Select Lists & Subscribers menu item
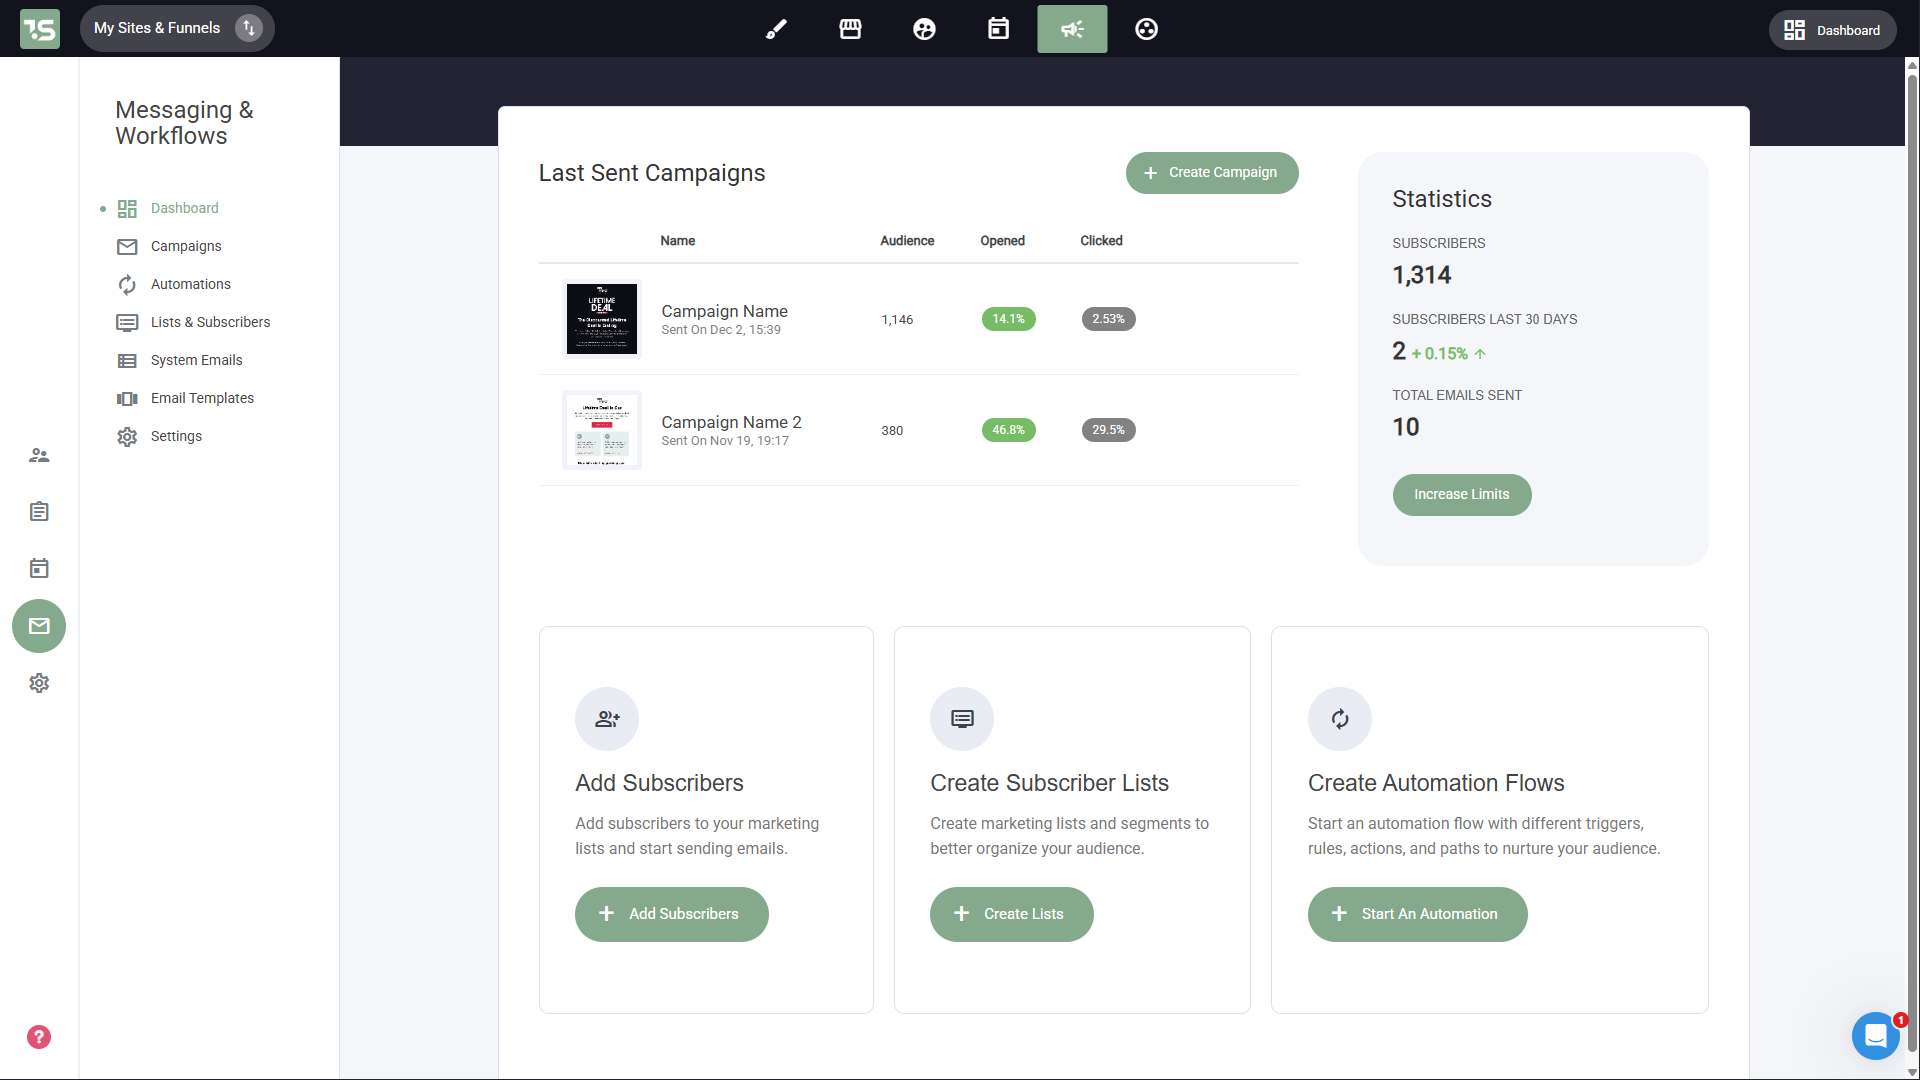The image size is (1920, 1080). (210, 322)
